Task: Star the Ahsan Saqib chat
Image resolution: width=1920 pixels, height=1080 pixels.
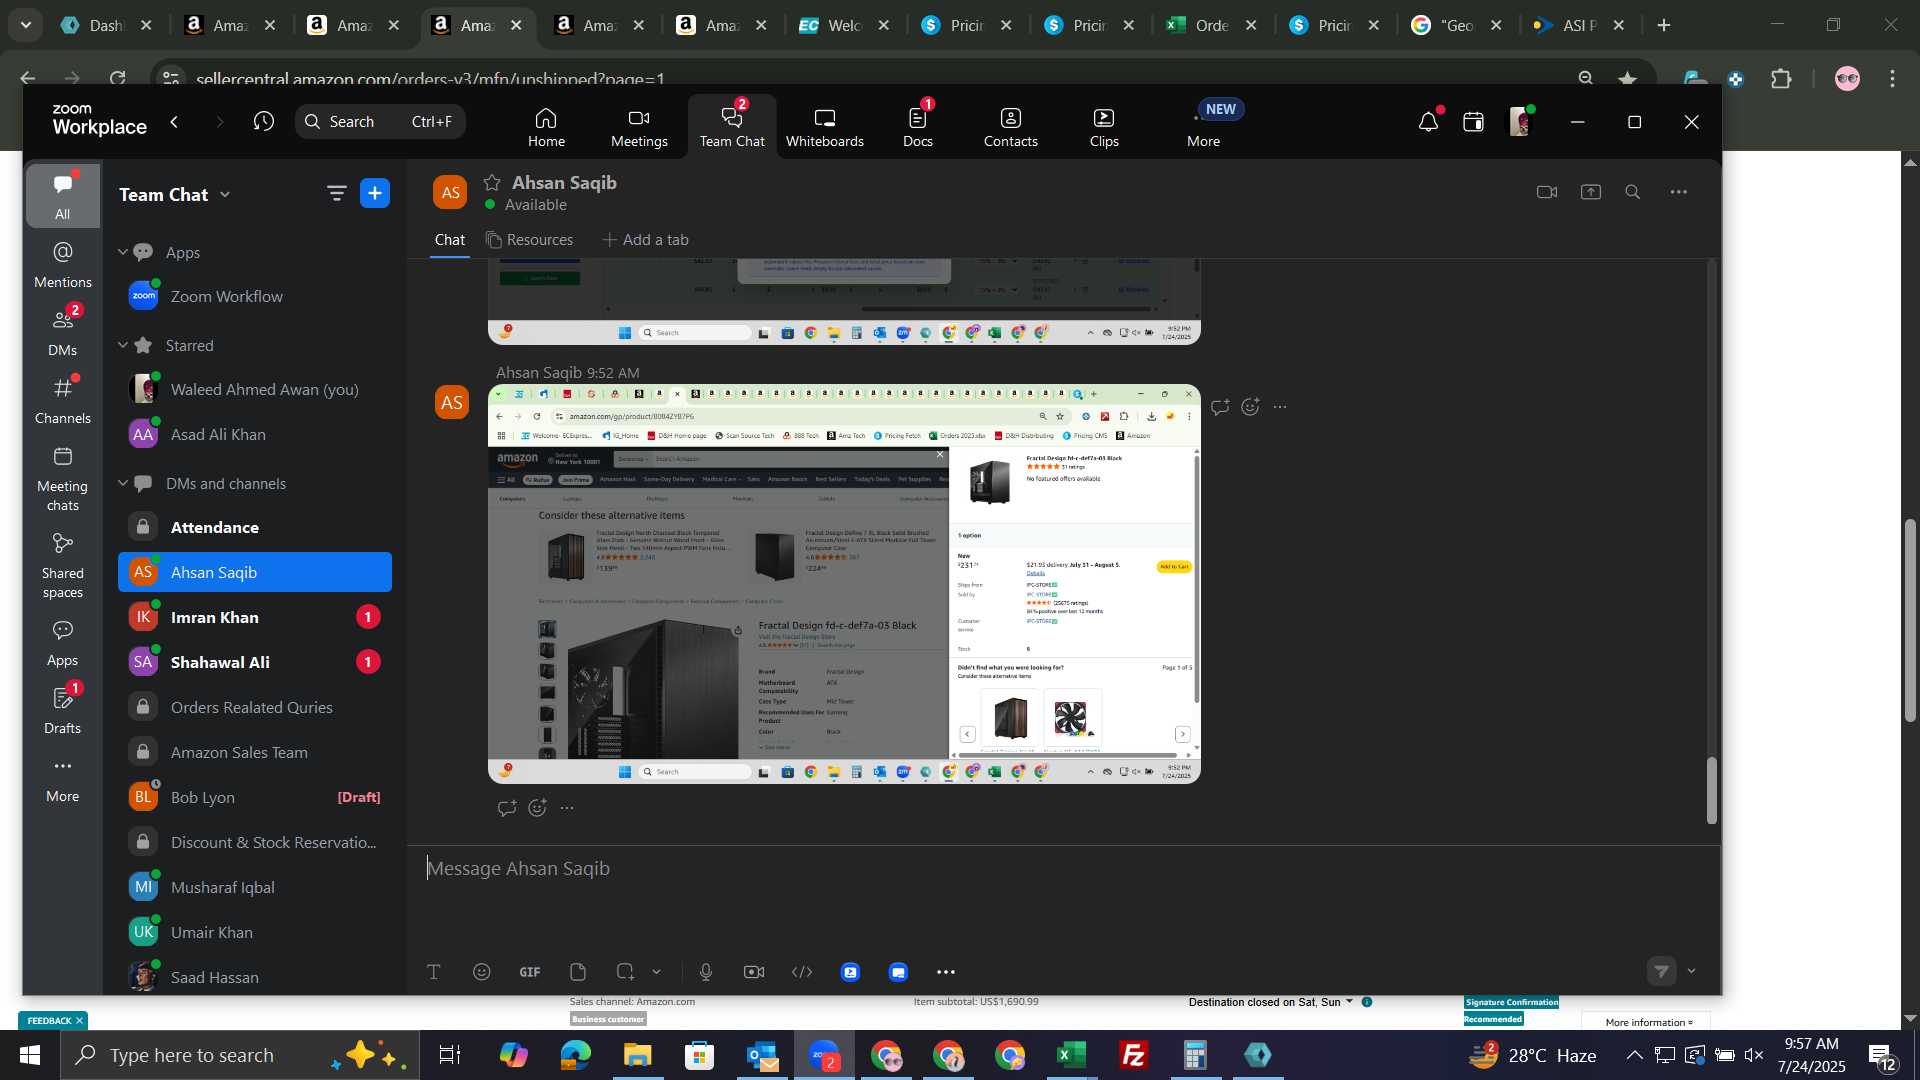Action: click(491, 182)
